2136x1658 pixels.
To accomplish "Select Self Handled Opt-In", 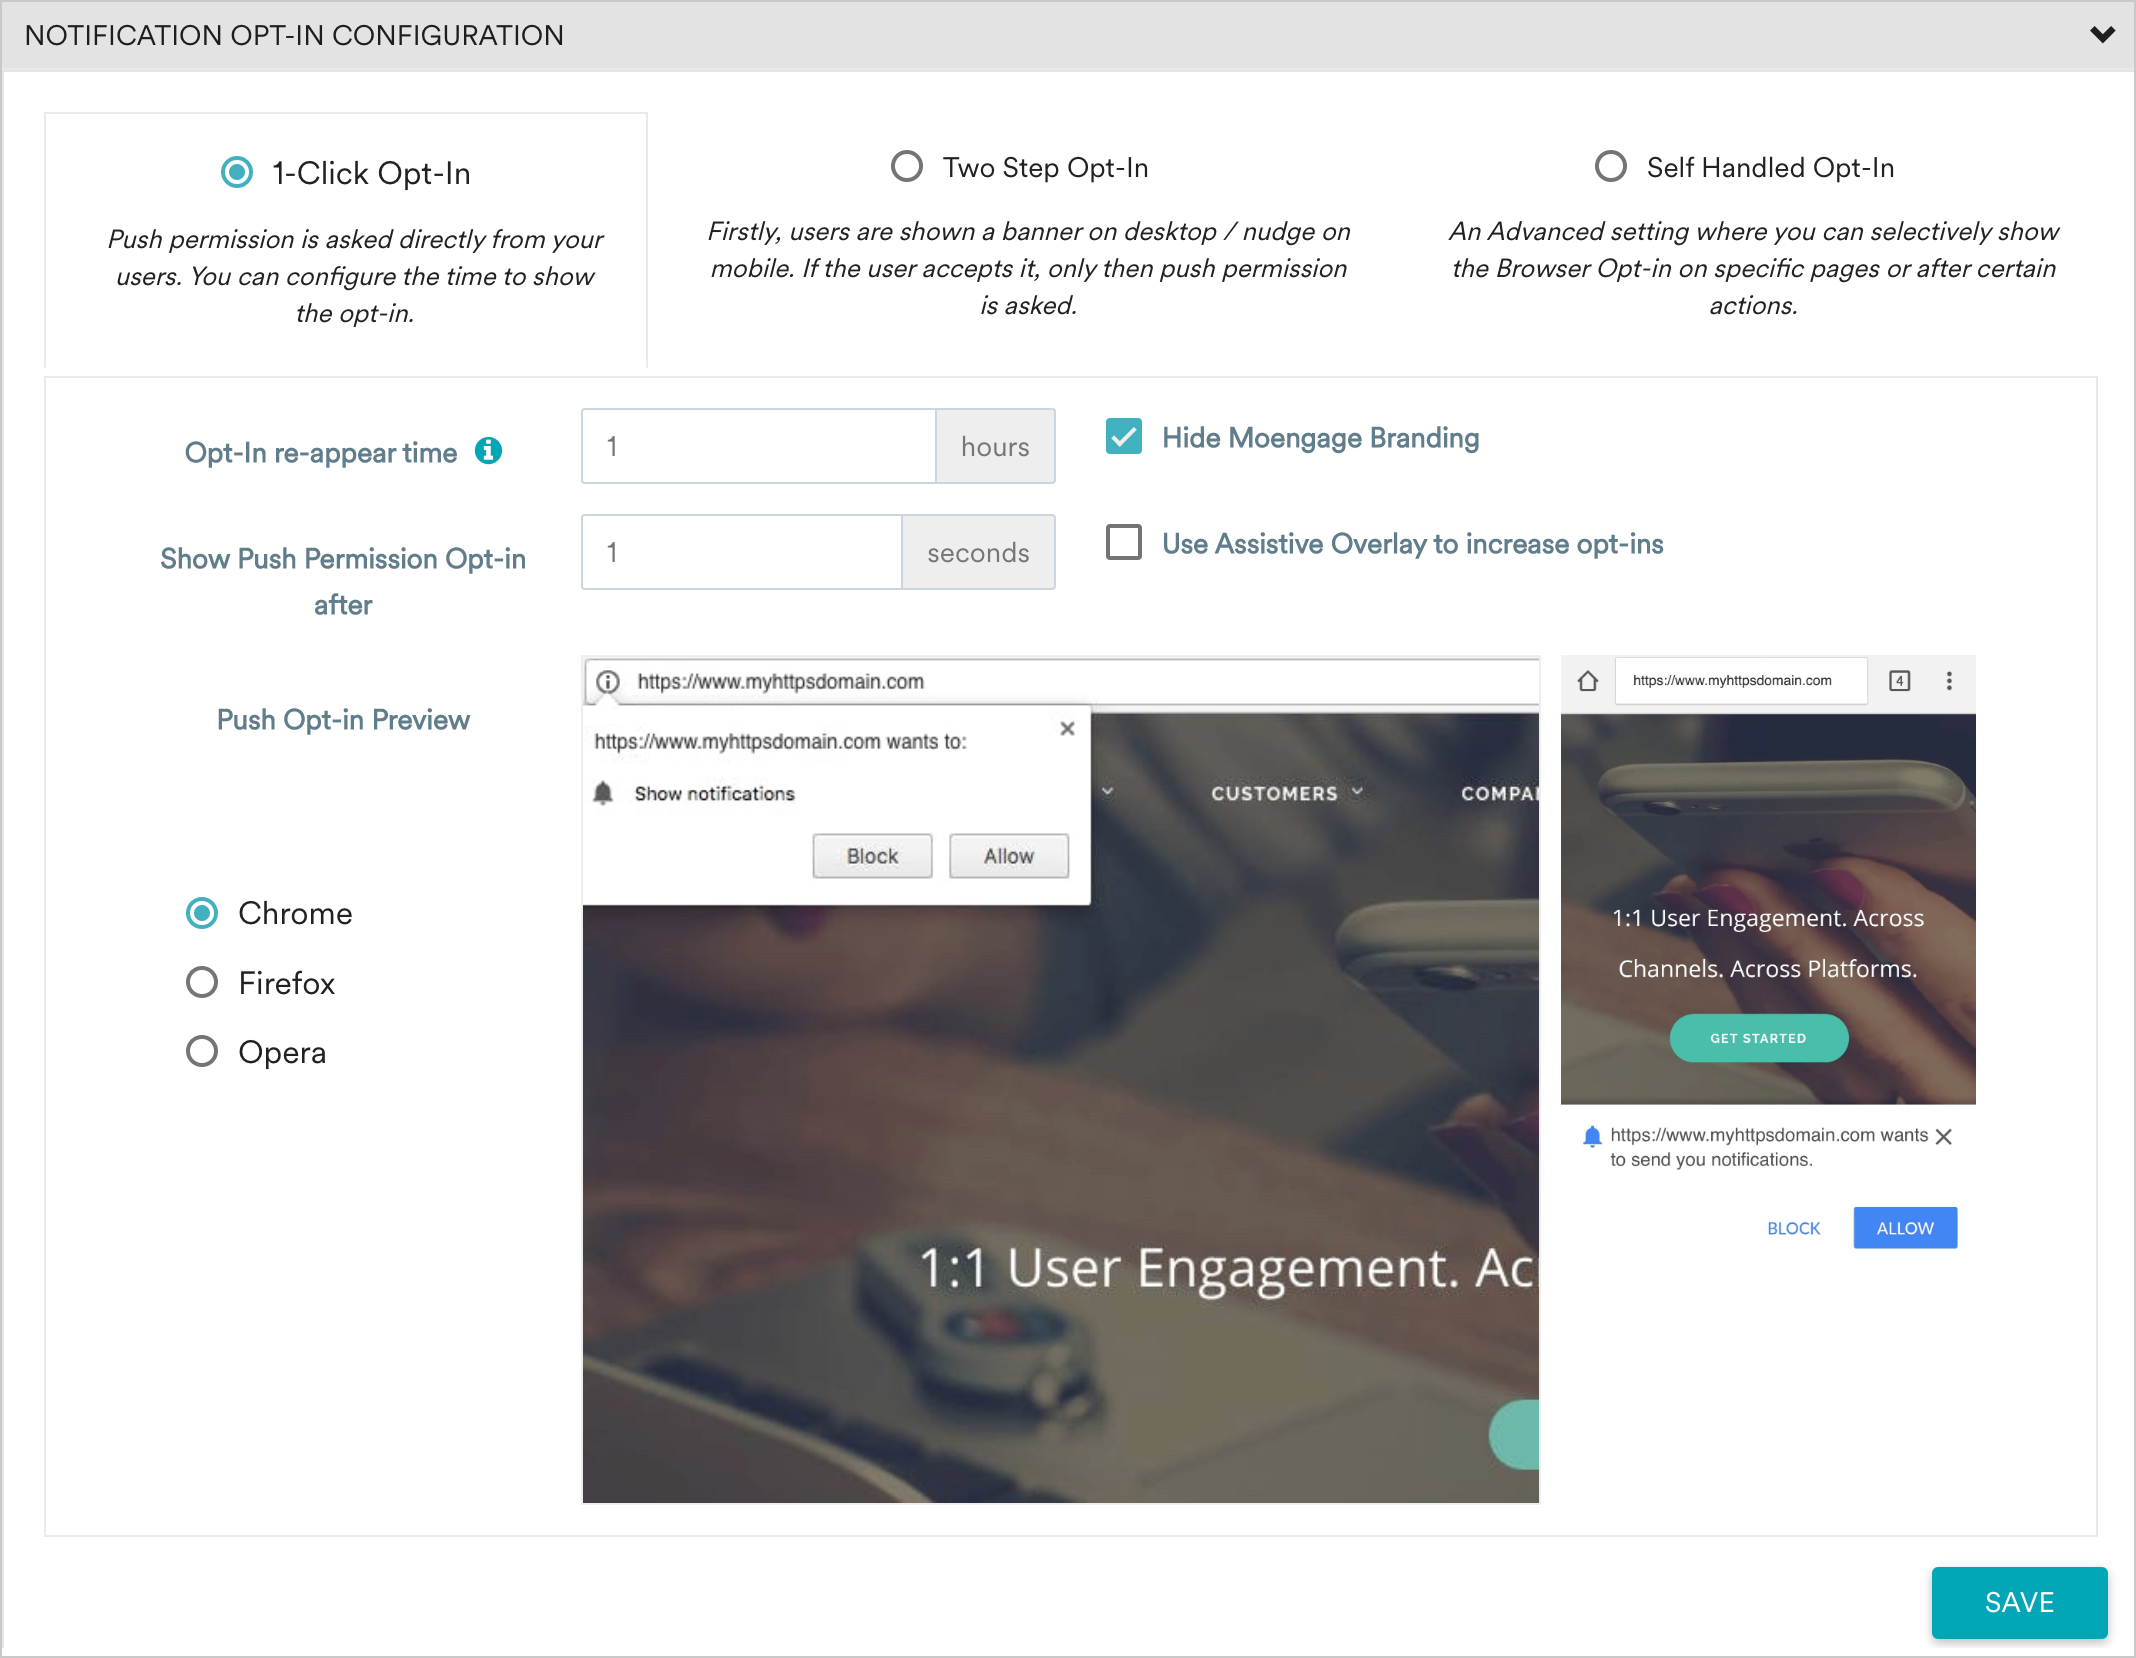I will [x=1611, y=166].
